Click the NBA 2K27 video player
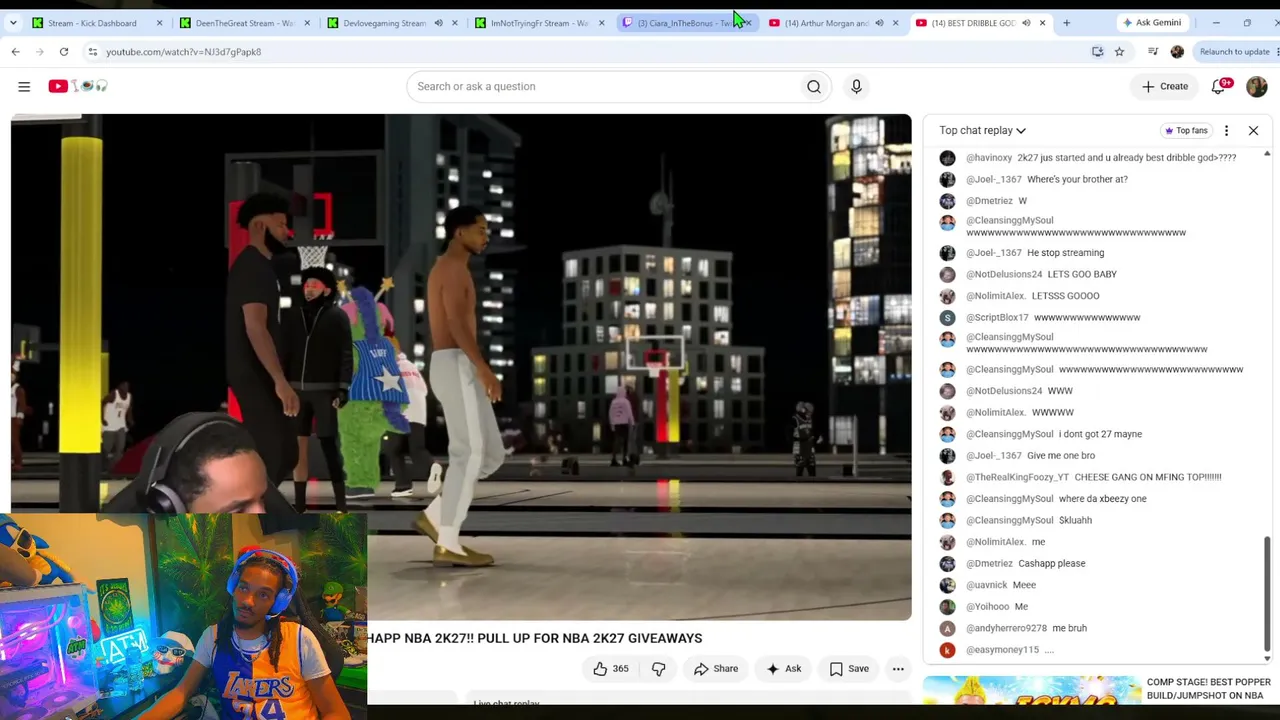This screenshot has width=1280, height=720. 461,367
